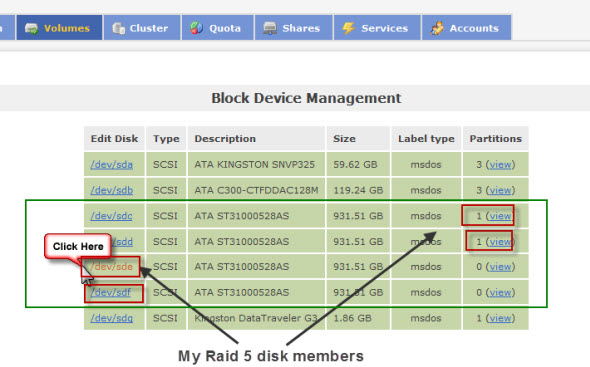The image size is (590, 367).
Task: Select the ATA C300-CTFDDAC128M description
Action: 256,190
